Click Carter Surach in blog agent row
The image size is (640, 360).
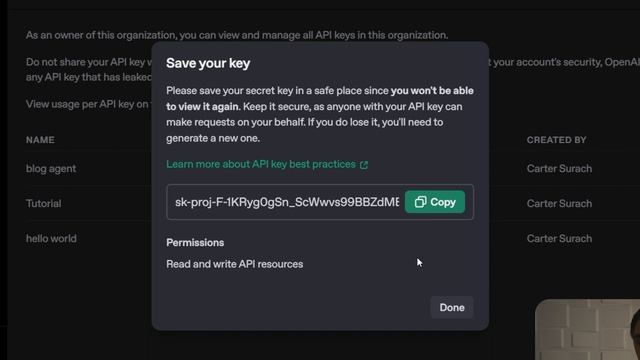point(559,169)
